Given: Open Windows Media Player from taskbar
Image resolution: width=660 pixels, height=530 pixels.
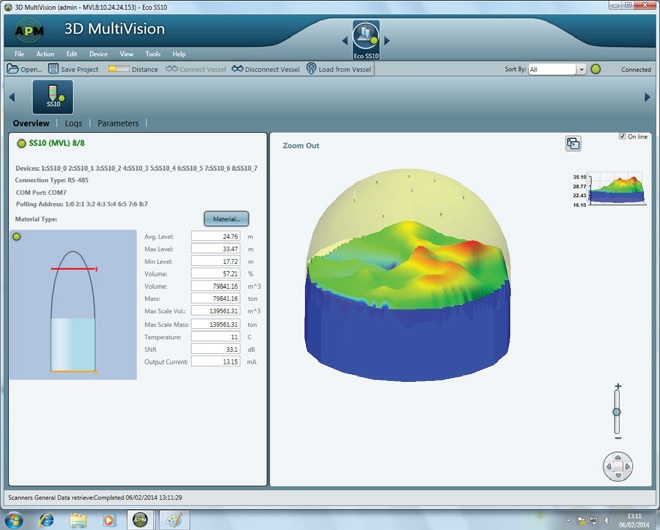Looking at the screenshot, I should pos(109,520).
